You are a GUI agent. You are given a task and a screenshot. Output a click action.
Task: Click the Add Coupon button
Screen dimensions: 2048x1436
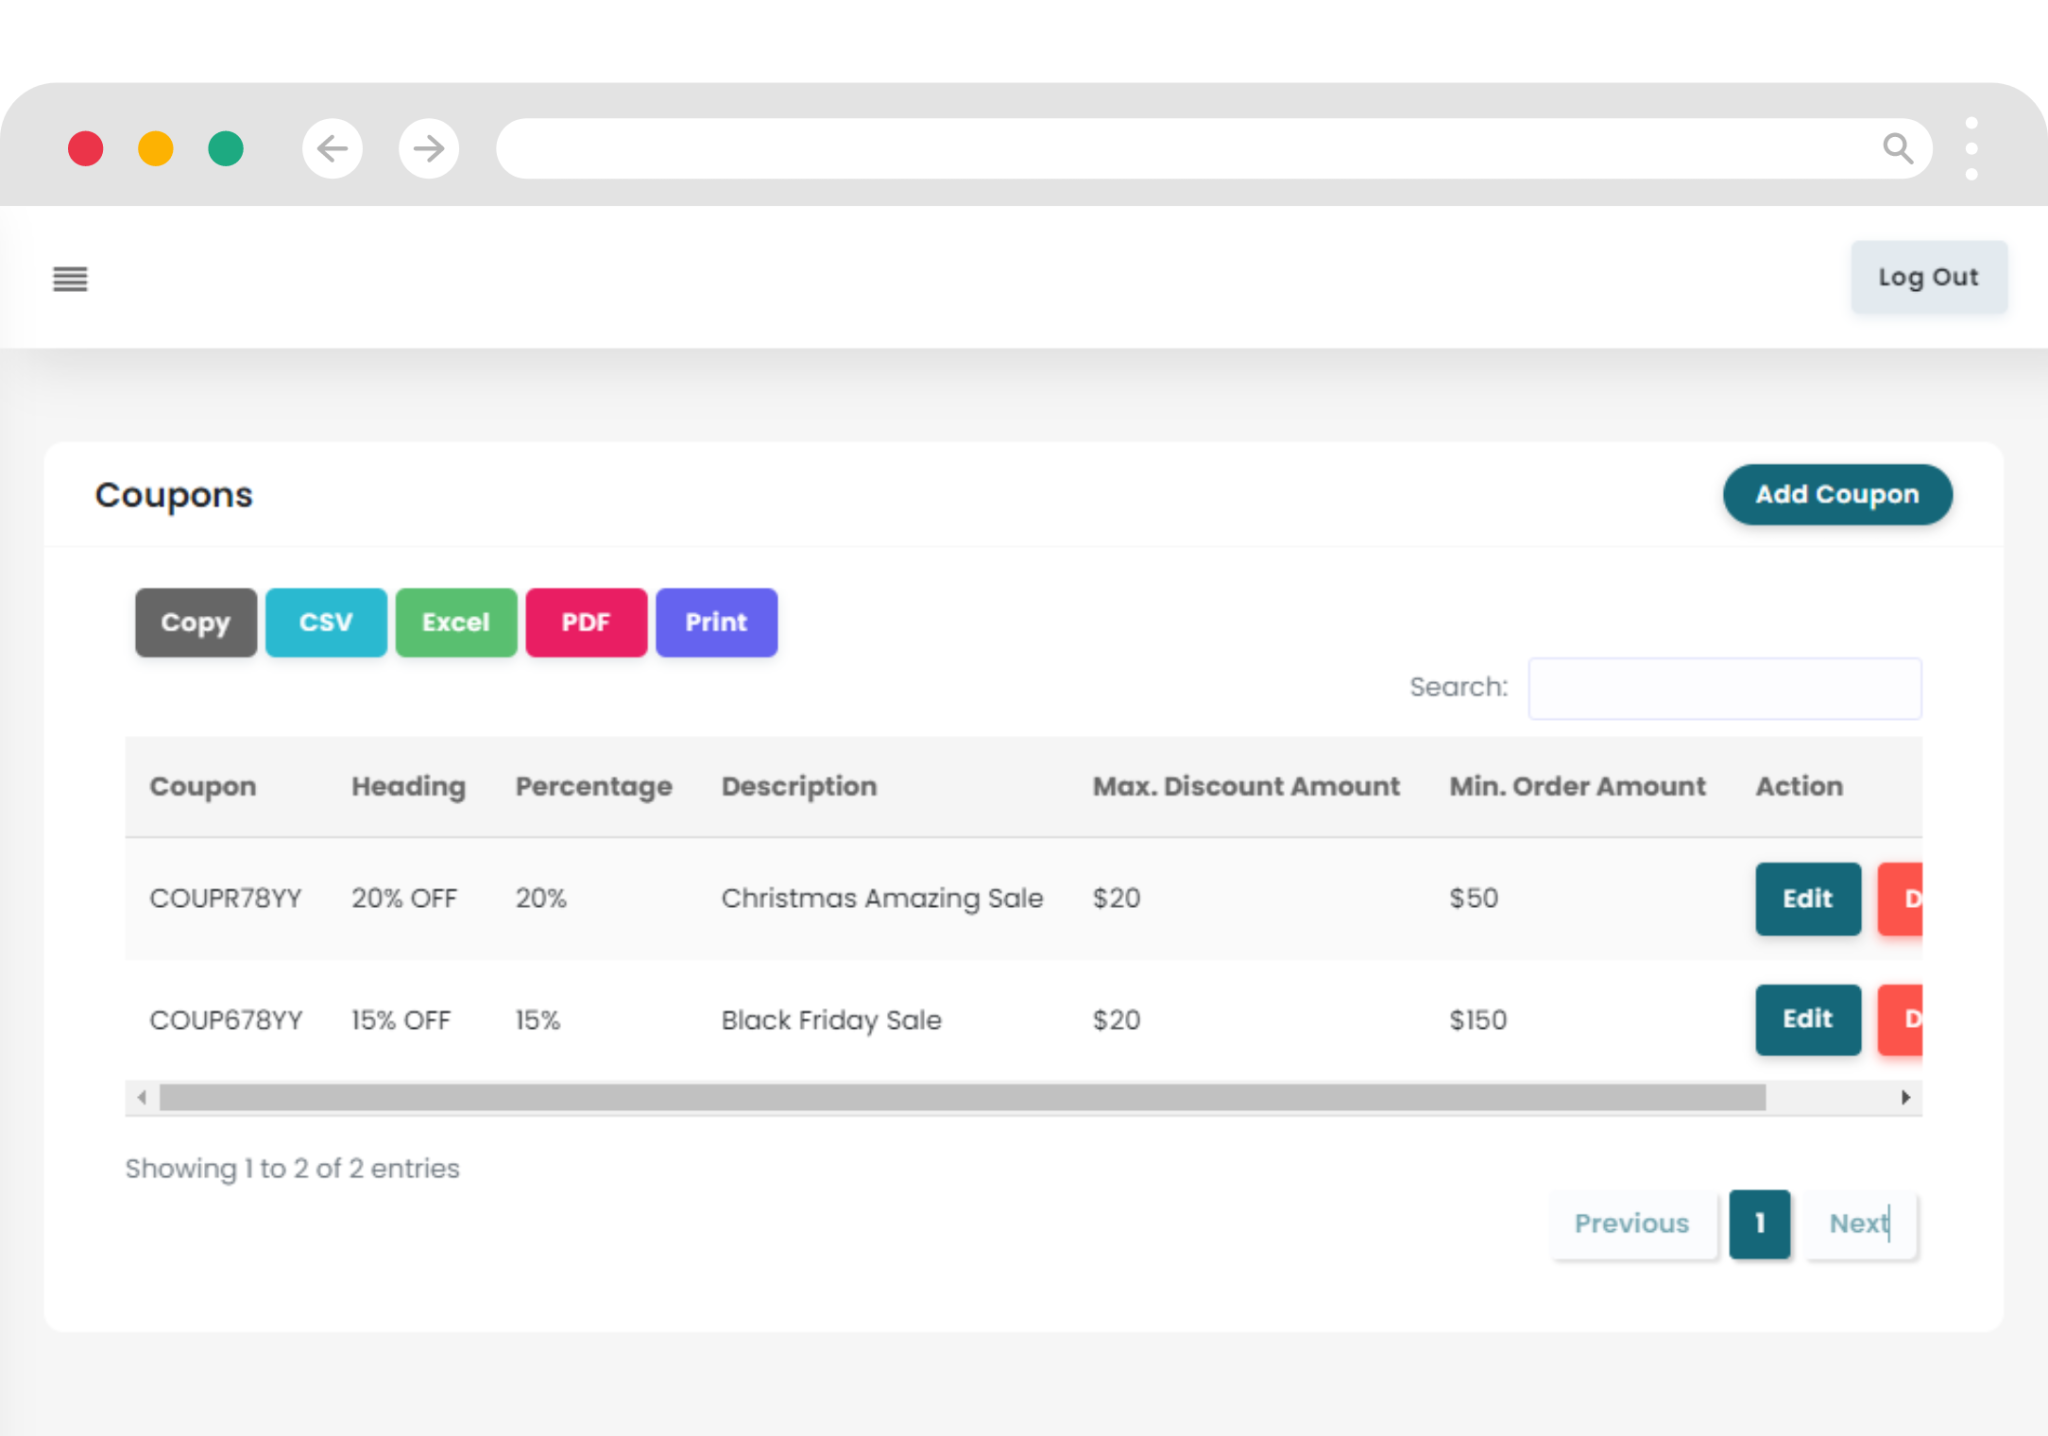pyautogui.click(x=1837, y=494)
